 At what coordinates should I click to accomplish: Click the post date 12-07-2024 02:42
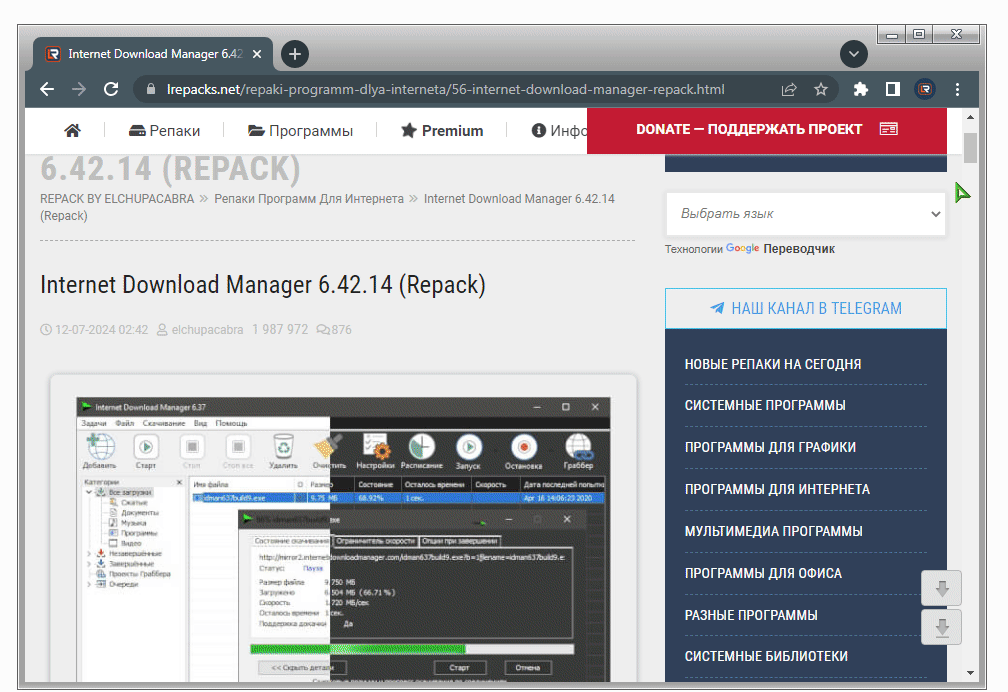click(102, 330)
